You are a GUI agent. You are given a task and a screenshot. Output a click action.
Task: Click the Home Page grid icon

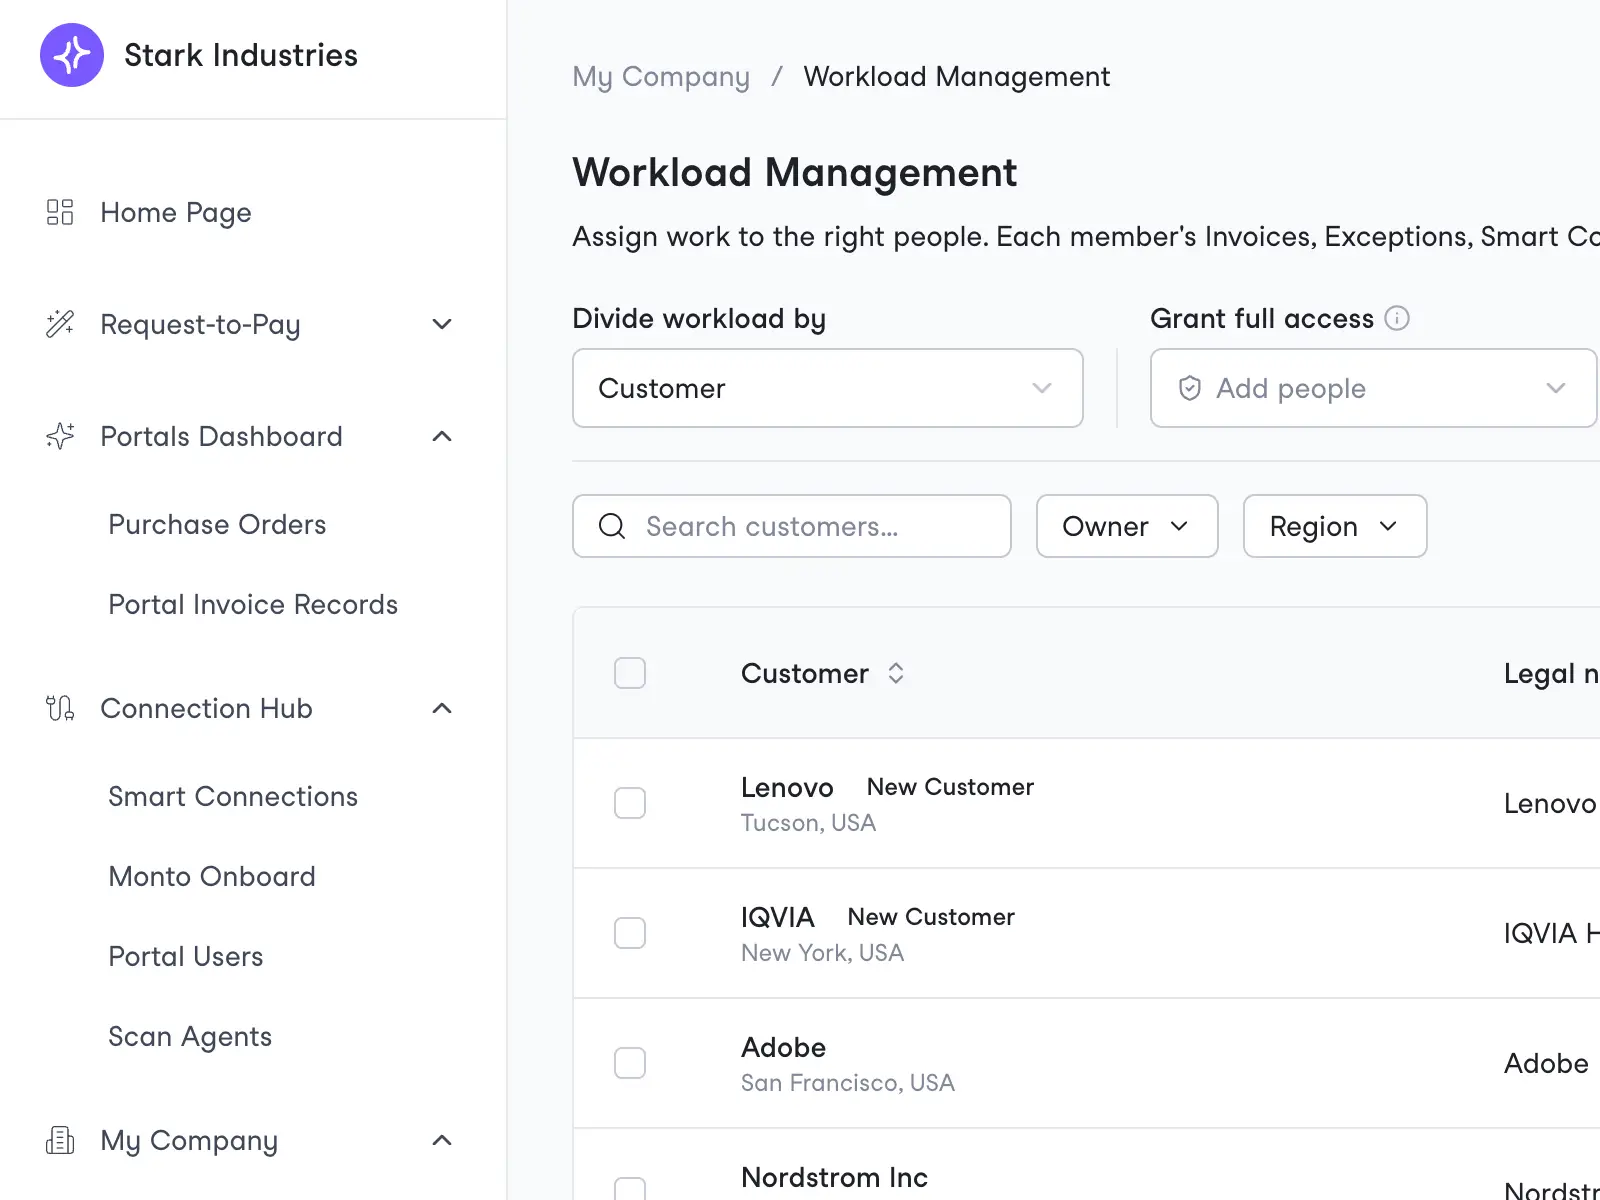60,212
